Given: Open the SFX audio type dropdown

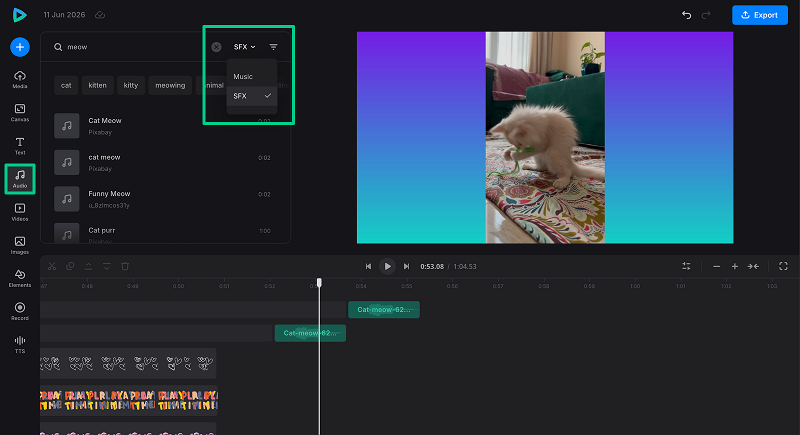Looking at the screenshot, I should 244,47.
